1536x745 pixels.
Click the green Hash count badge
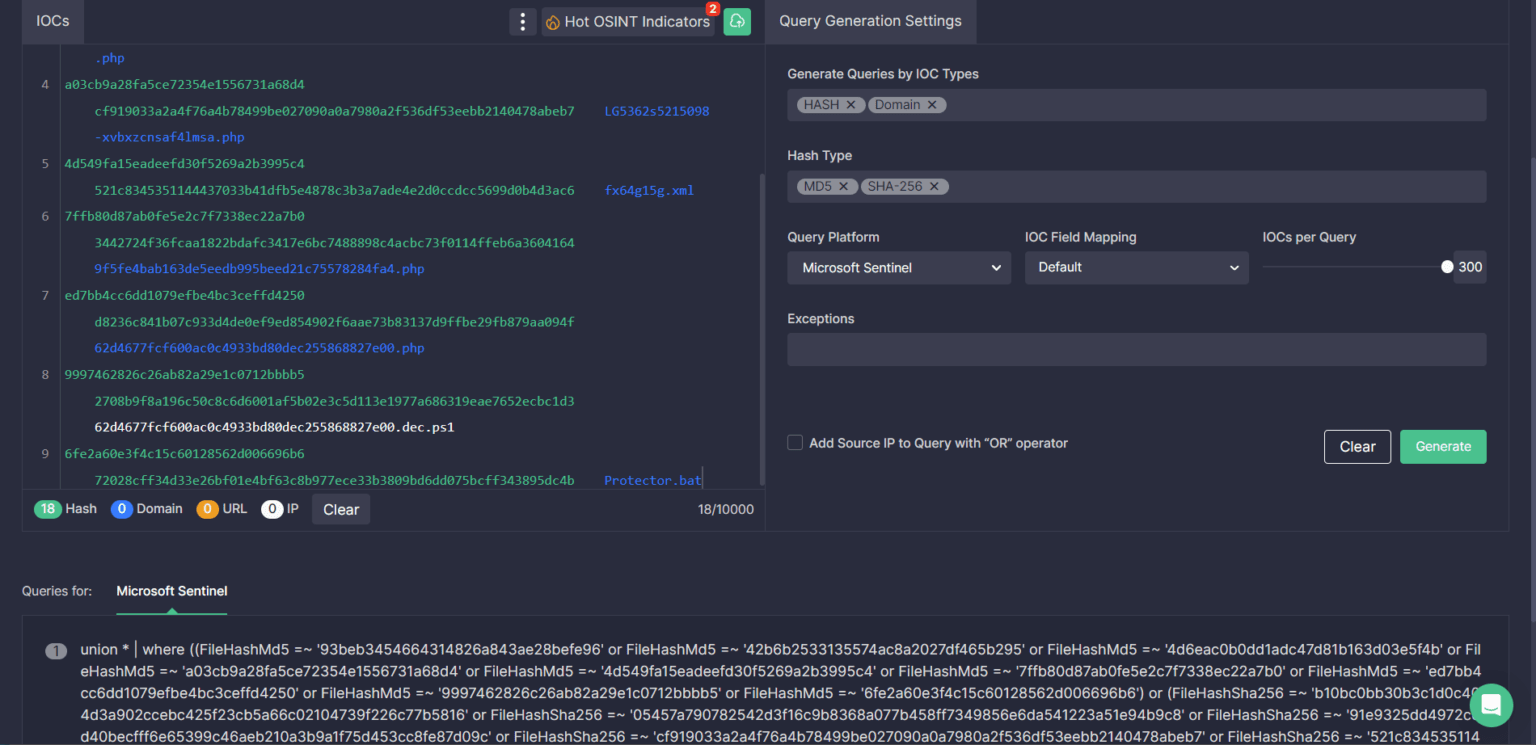(47, 509)
